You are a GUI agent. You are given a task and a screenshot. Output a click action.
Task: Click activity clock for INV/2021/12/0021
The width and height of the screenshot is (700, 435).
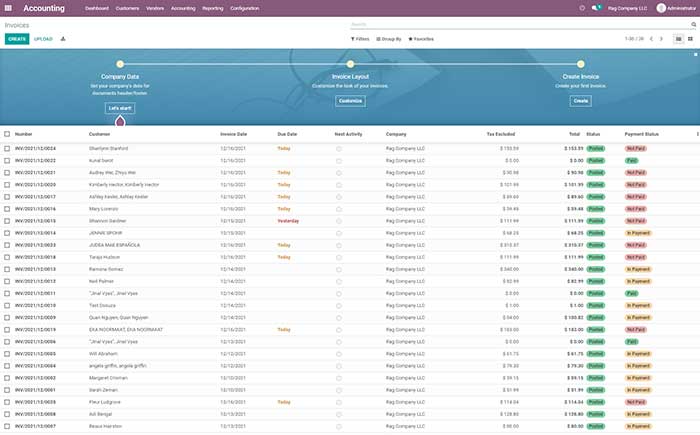(339, 173)
